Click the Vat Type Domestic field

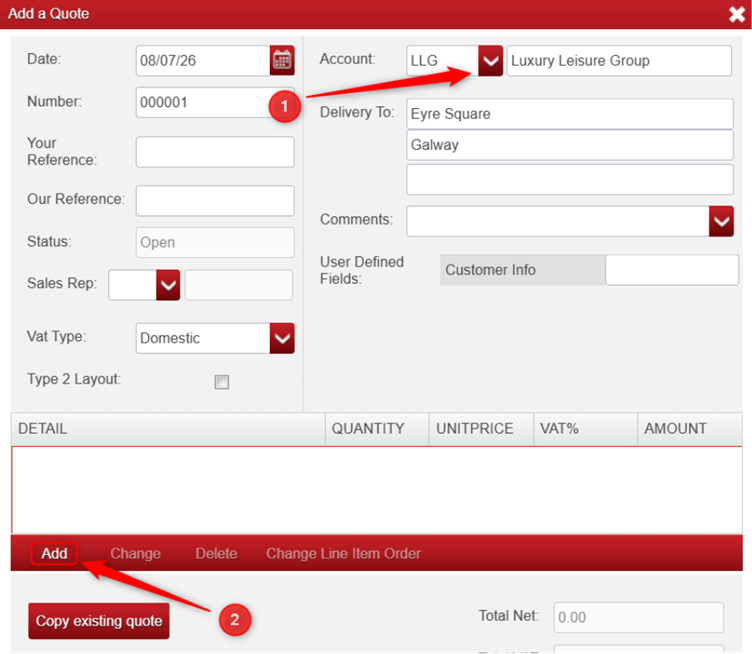click(x=203, y=338)
